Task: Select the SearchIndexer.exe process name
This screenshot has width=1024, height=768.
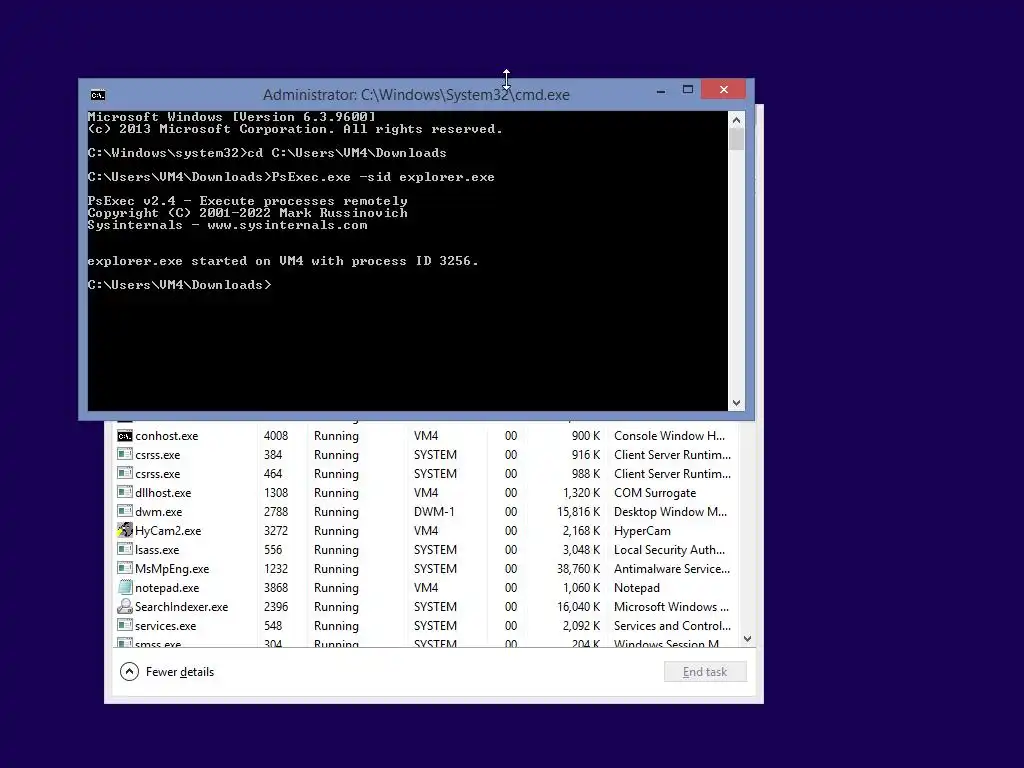Action: [182, 606]
